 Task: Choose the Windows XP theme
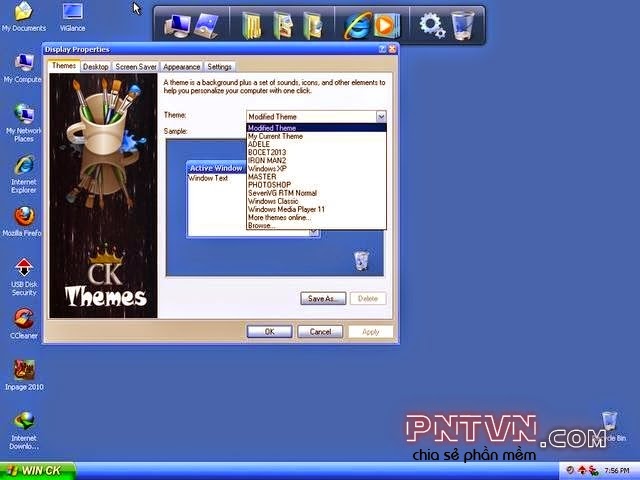316,169
